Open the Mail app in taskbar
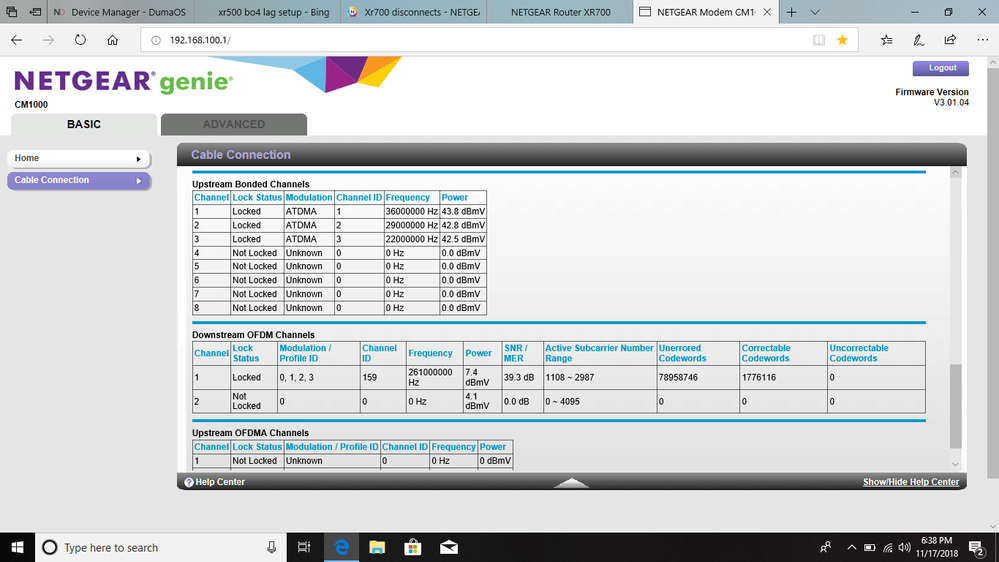The height and width of the screenshot is (562, 999). pos(448,547)
